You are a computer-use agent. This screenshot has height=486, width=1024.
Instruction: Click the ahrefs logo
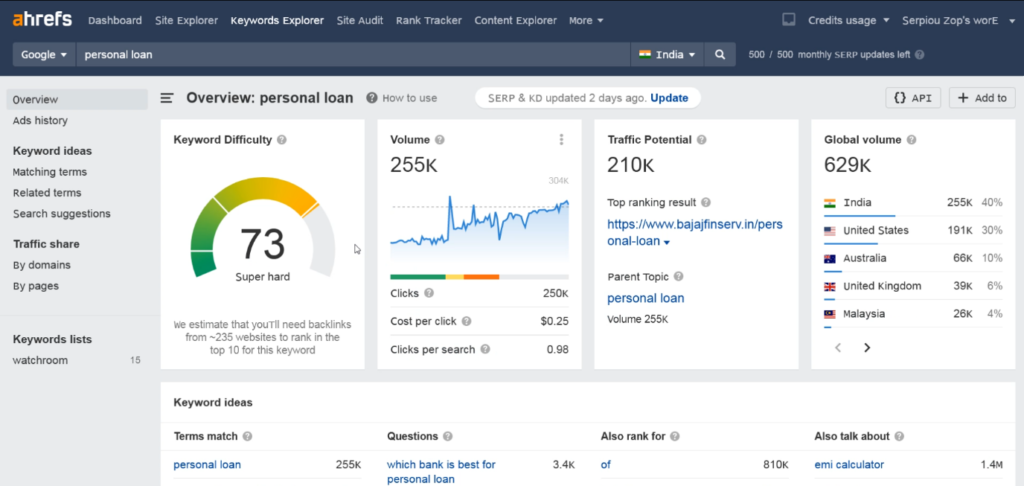coord(42,19)
